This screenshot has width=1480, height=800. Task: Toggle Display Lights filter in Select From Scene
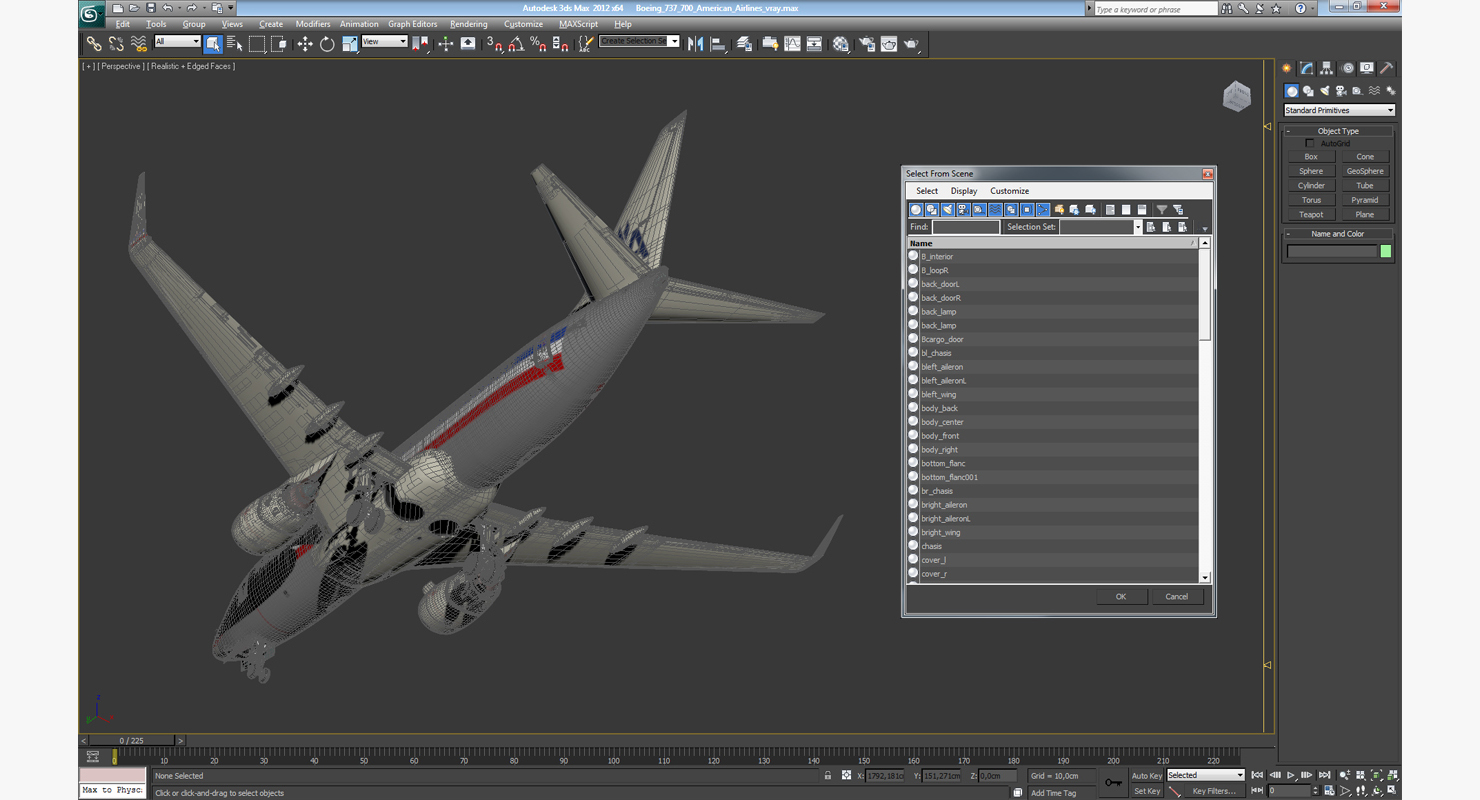947,210
